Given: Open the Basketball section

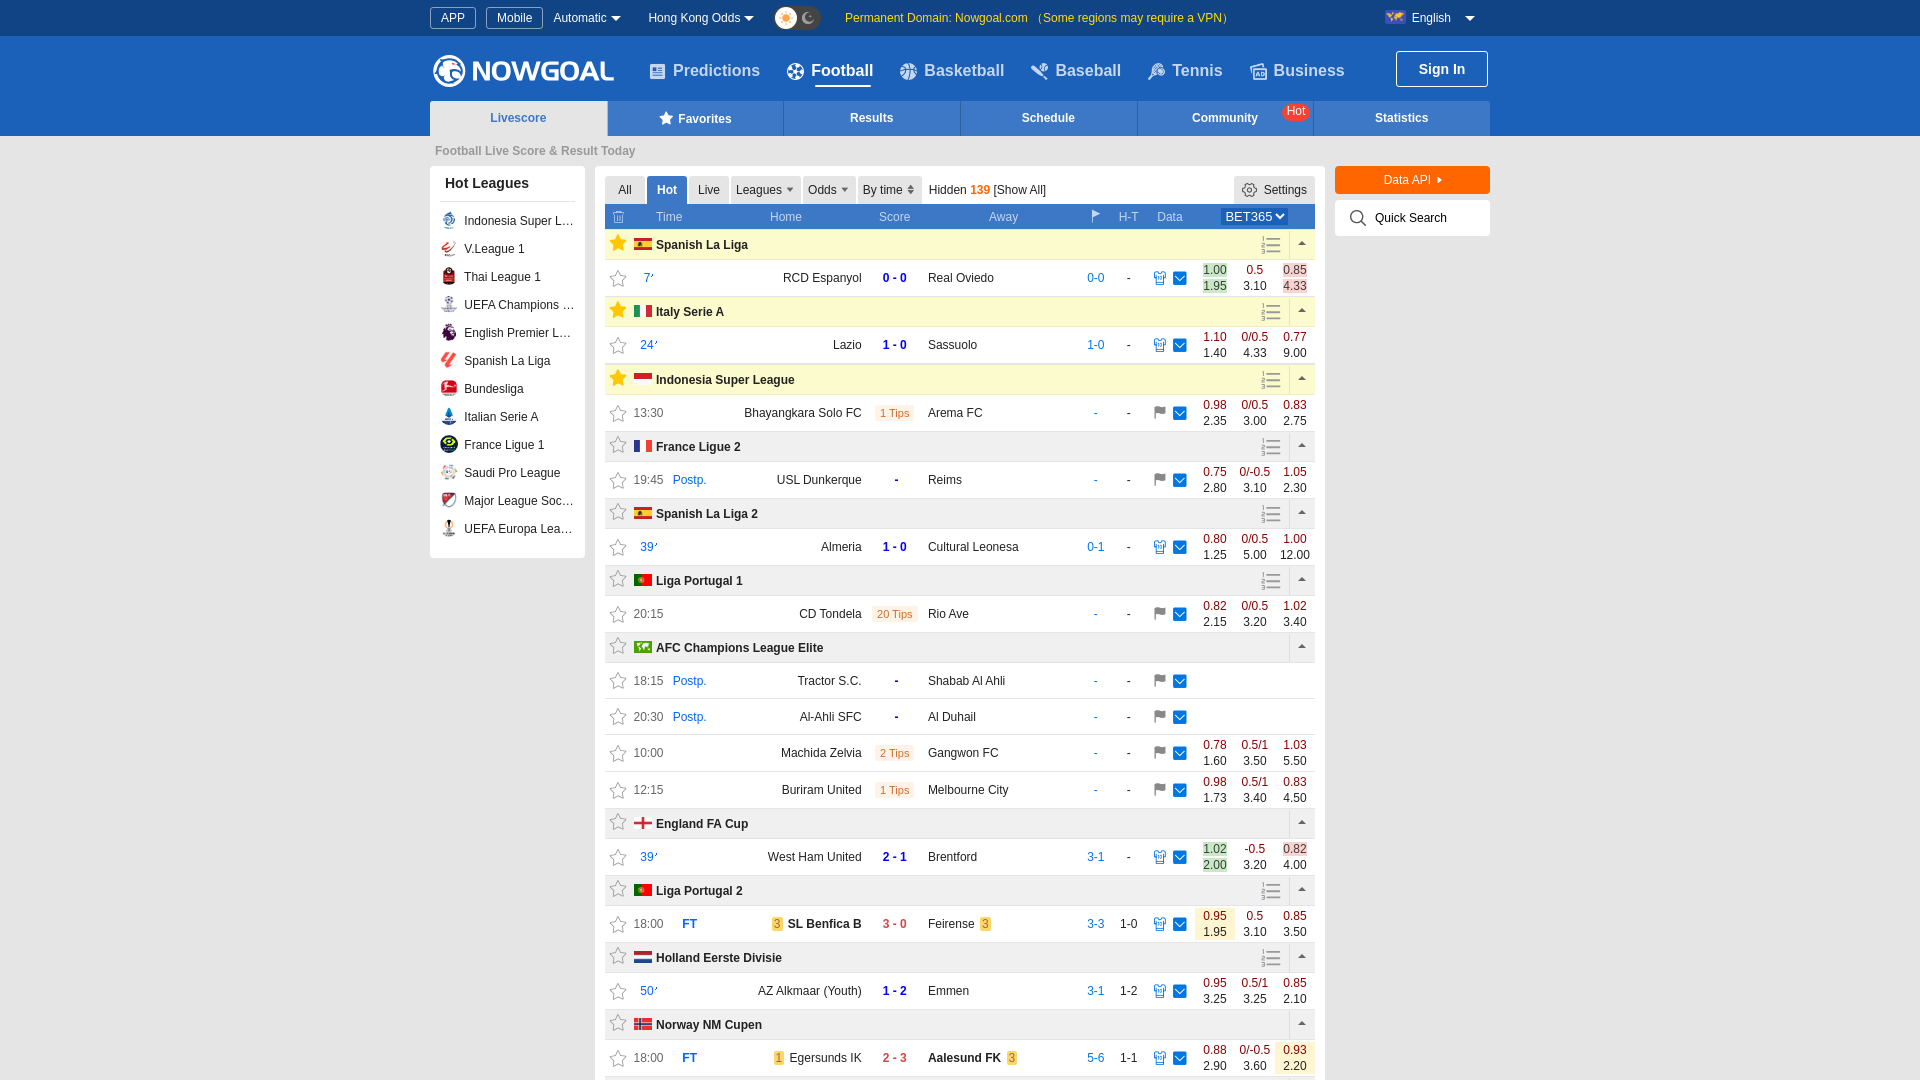Looking at the screenshot, I should coord(952,71).
